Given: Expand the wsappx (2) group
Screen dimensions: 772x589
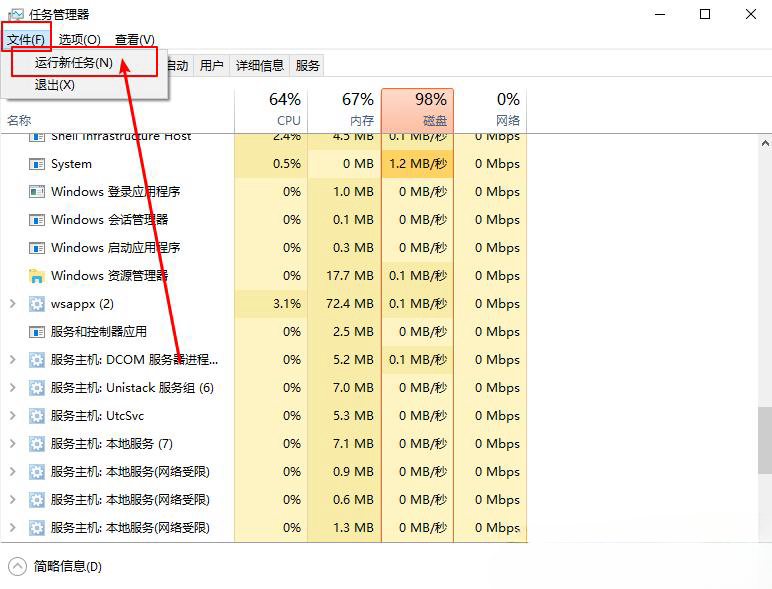Looking at the screenshot, I should pos(13,304).
